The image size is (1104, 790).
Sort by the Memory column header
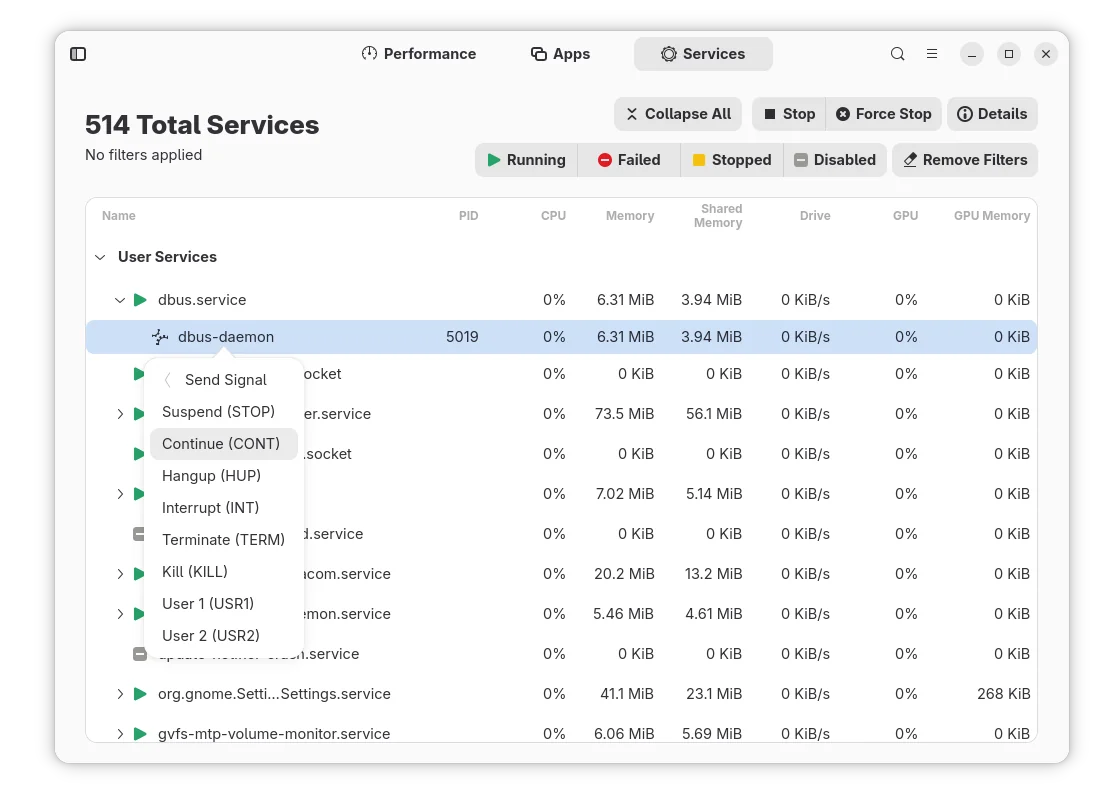pyautogui.click(x=629, y=216)
